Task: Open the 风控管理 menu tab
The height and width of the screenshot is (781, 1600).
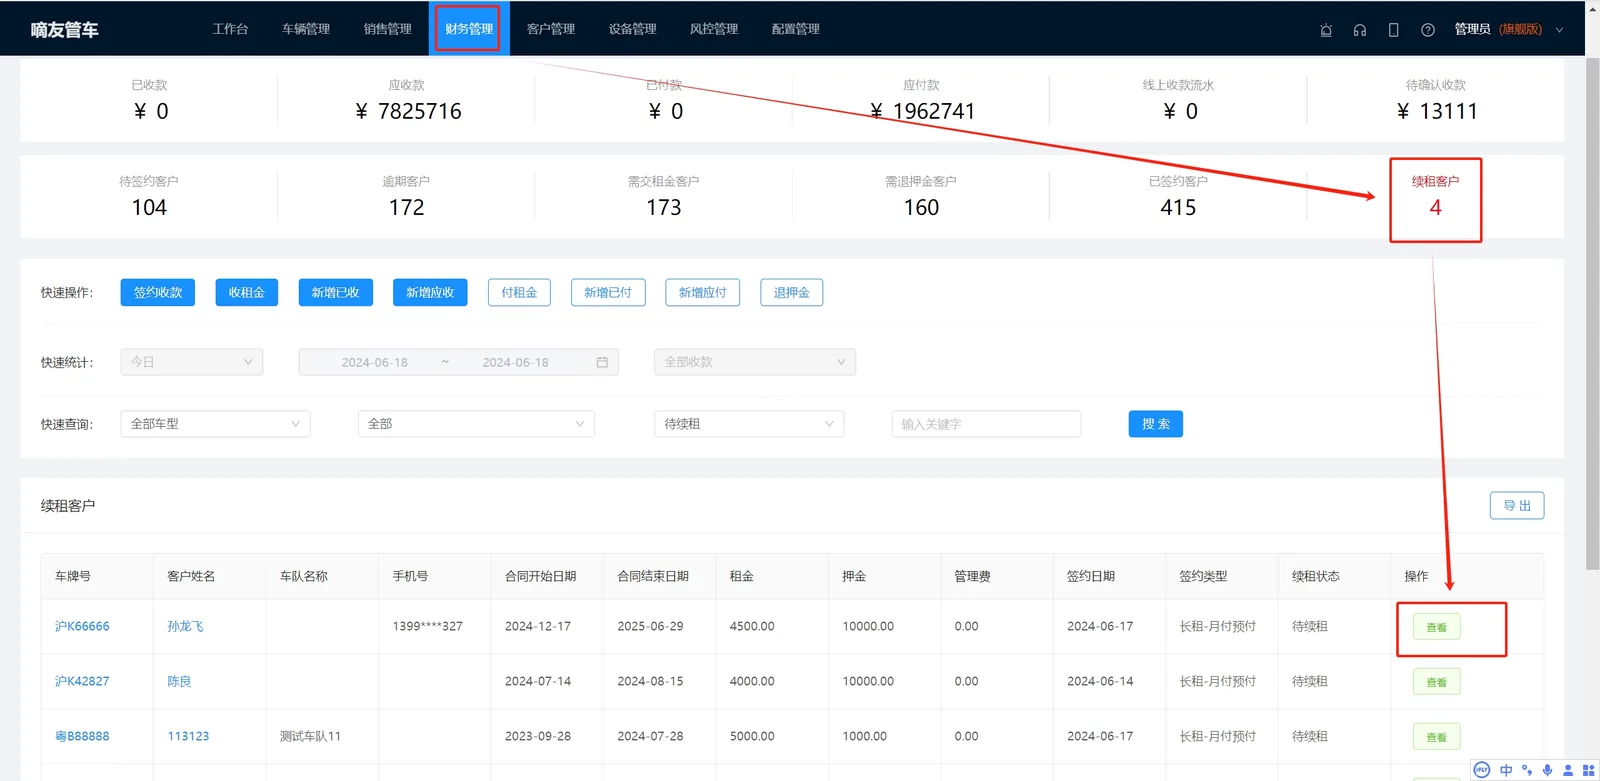Action: pyautogui.click(x=714, y=29)
